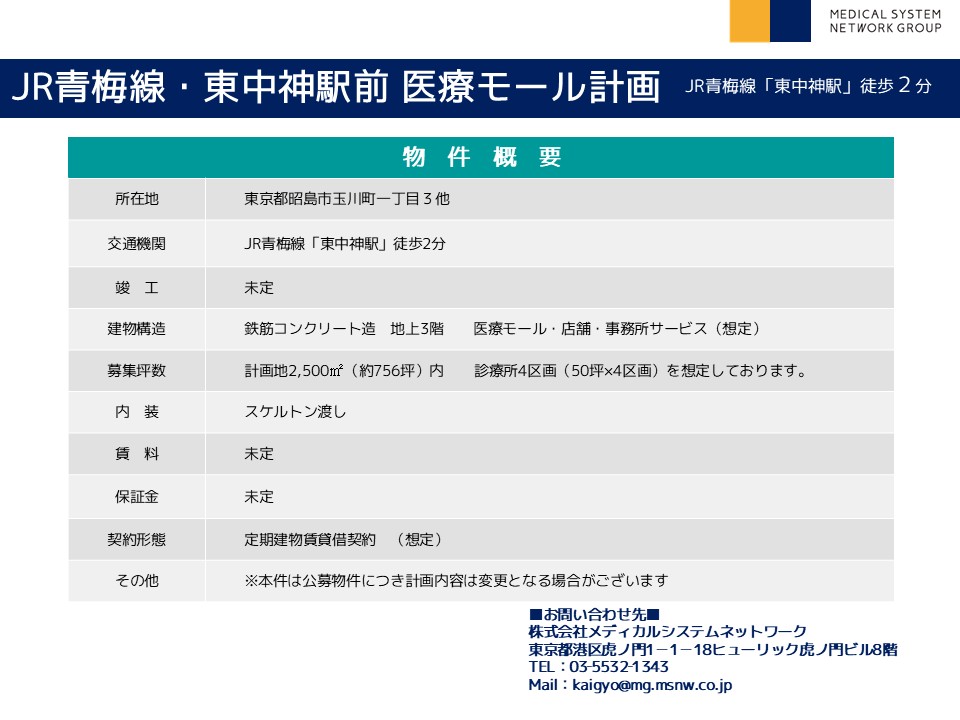Click the 竣工 row label
The image size is (960, 720).
[x=137, y=288]
